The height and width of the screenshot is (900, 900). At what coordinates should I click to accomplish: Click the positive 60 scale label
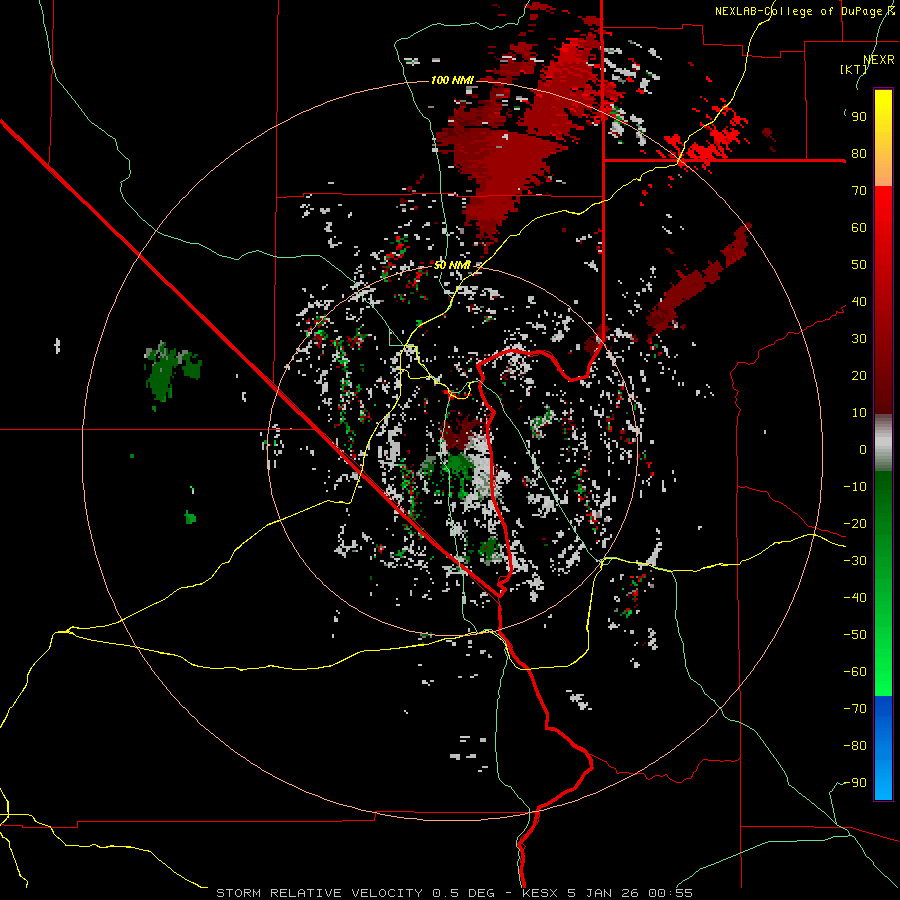point(859,228)
